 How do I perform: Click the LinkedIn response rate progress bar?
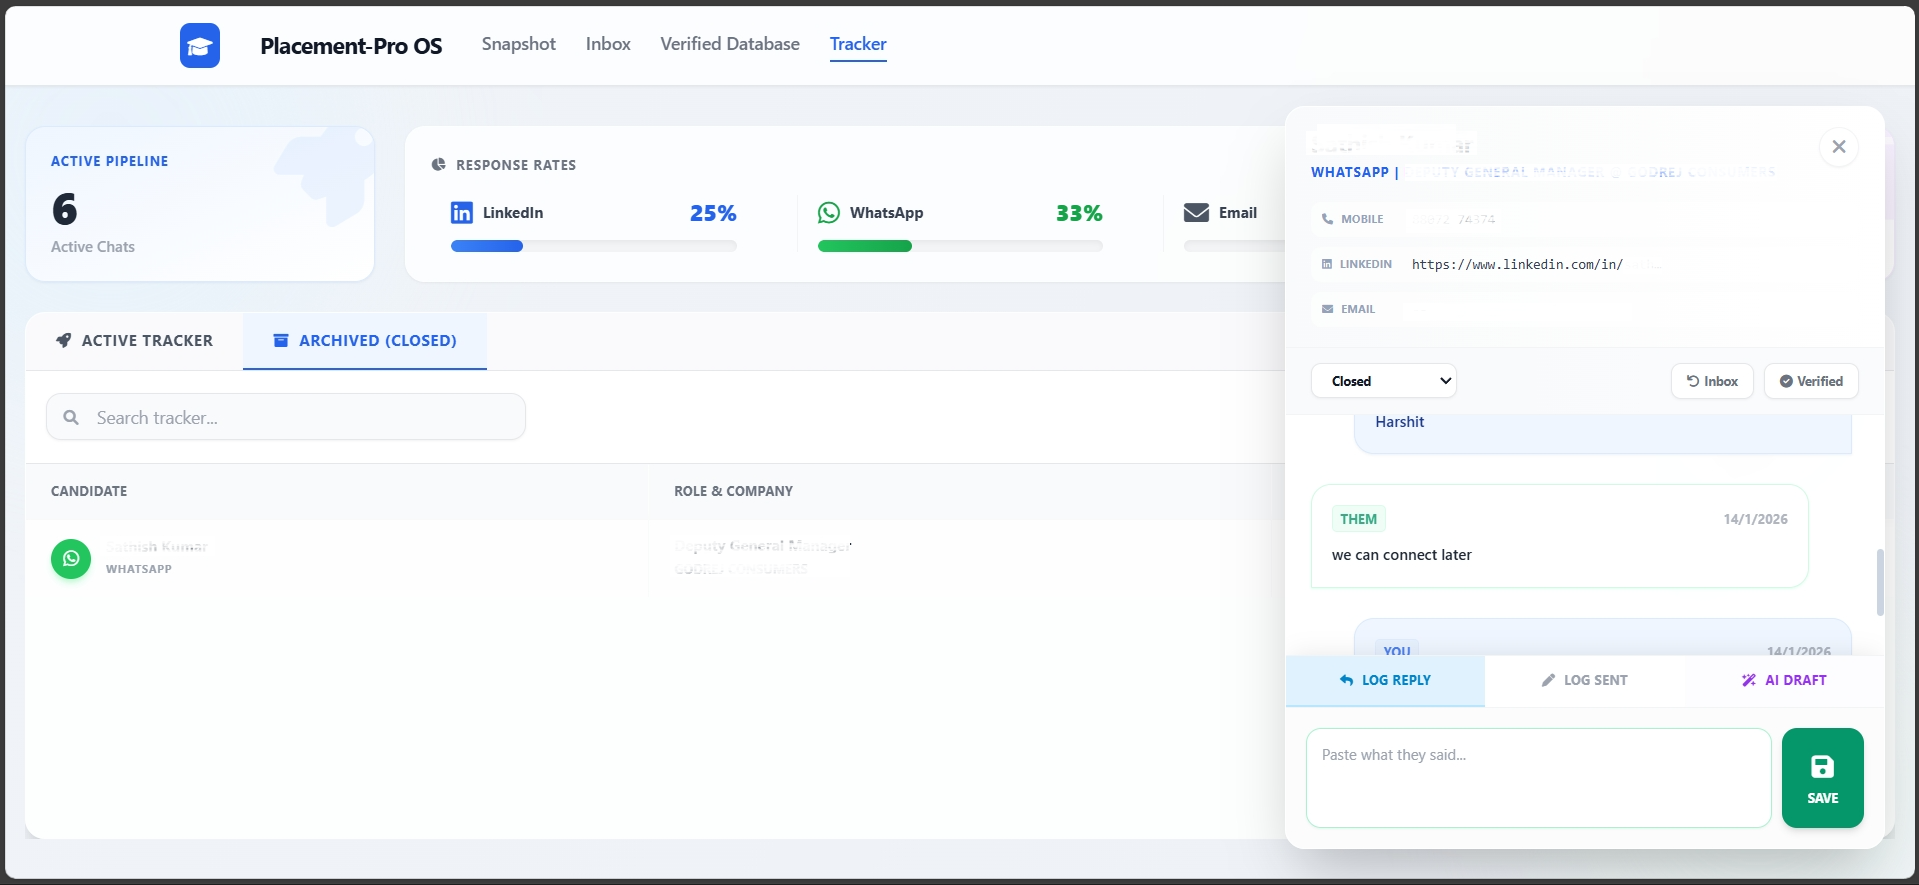coord(593,246)
